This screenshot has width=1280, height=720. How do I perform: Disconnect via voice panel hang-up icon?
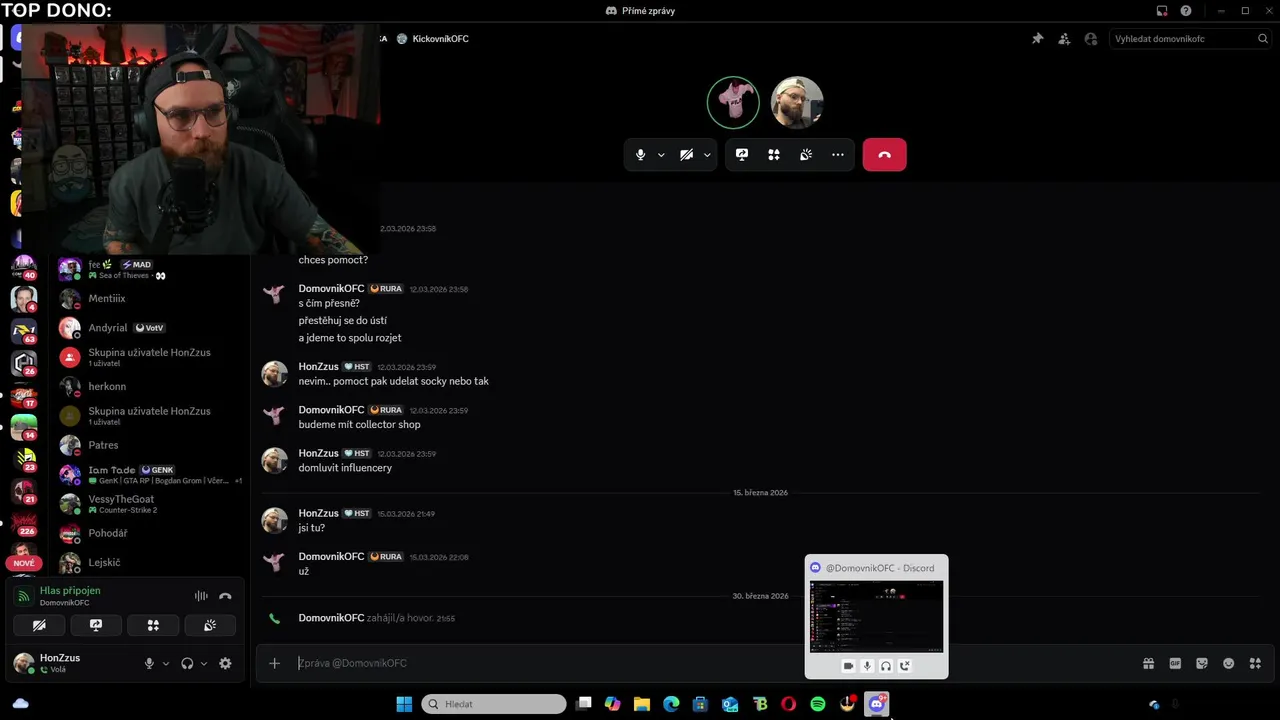[x=226, y=596]
